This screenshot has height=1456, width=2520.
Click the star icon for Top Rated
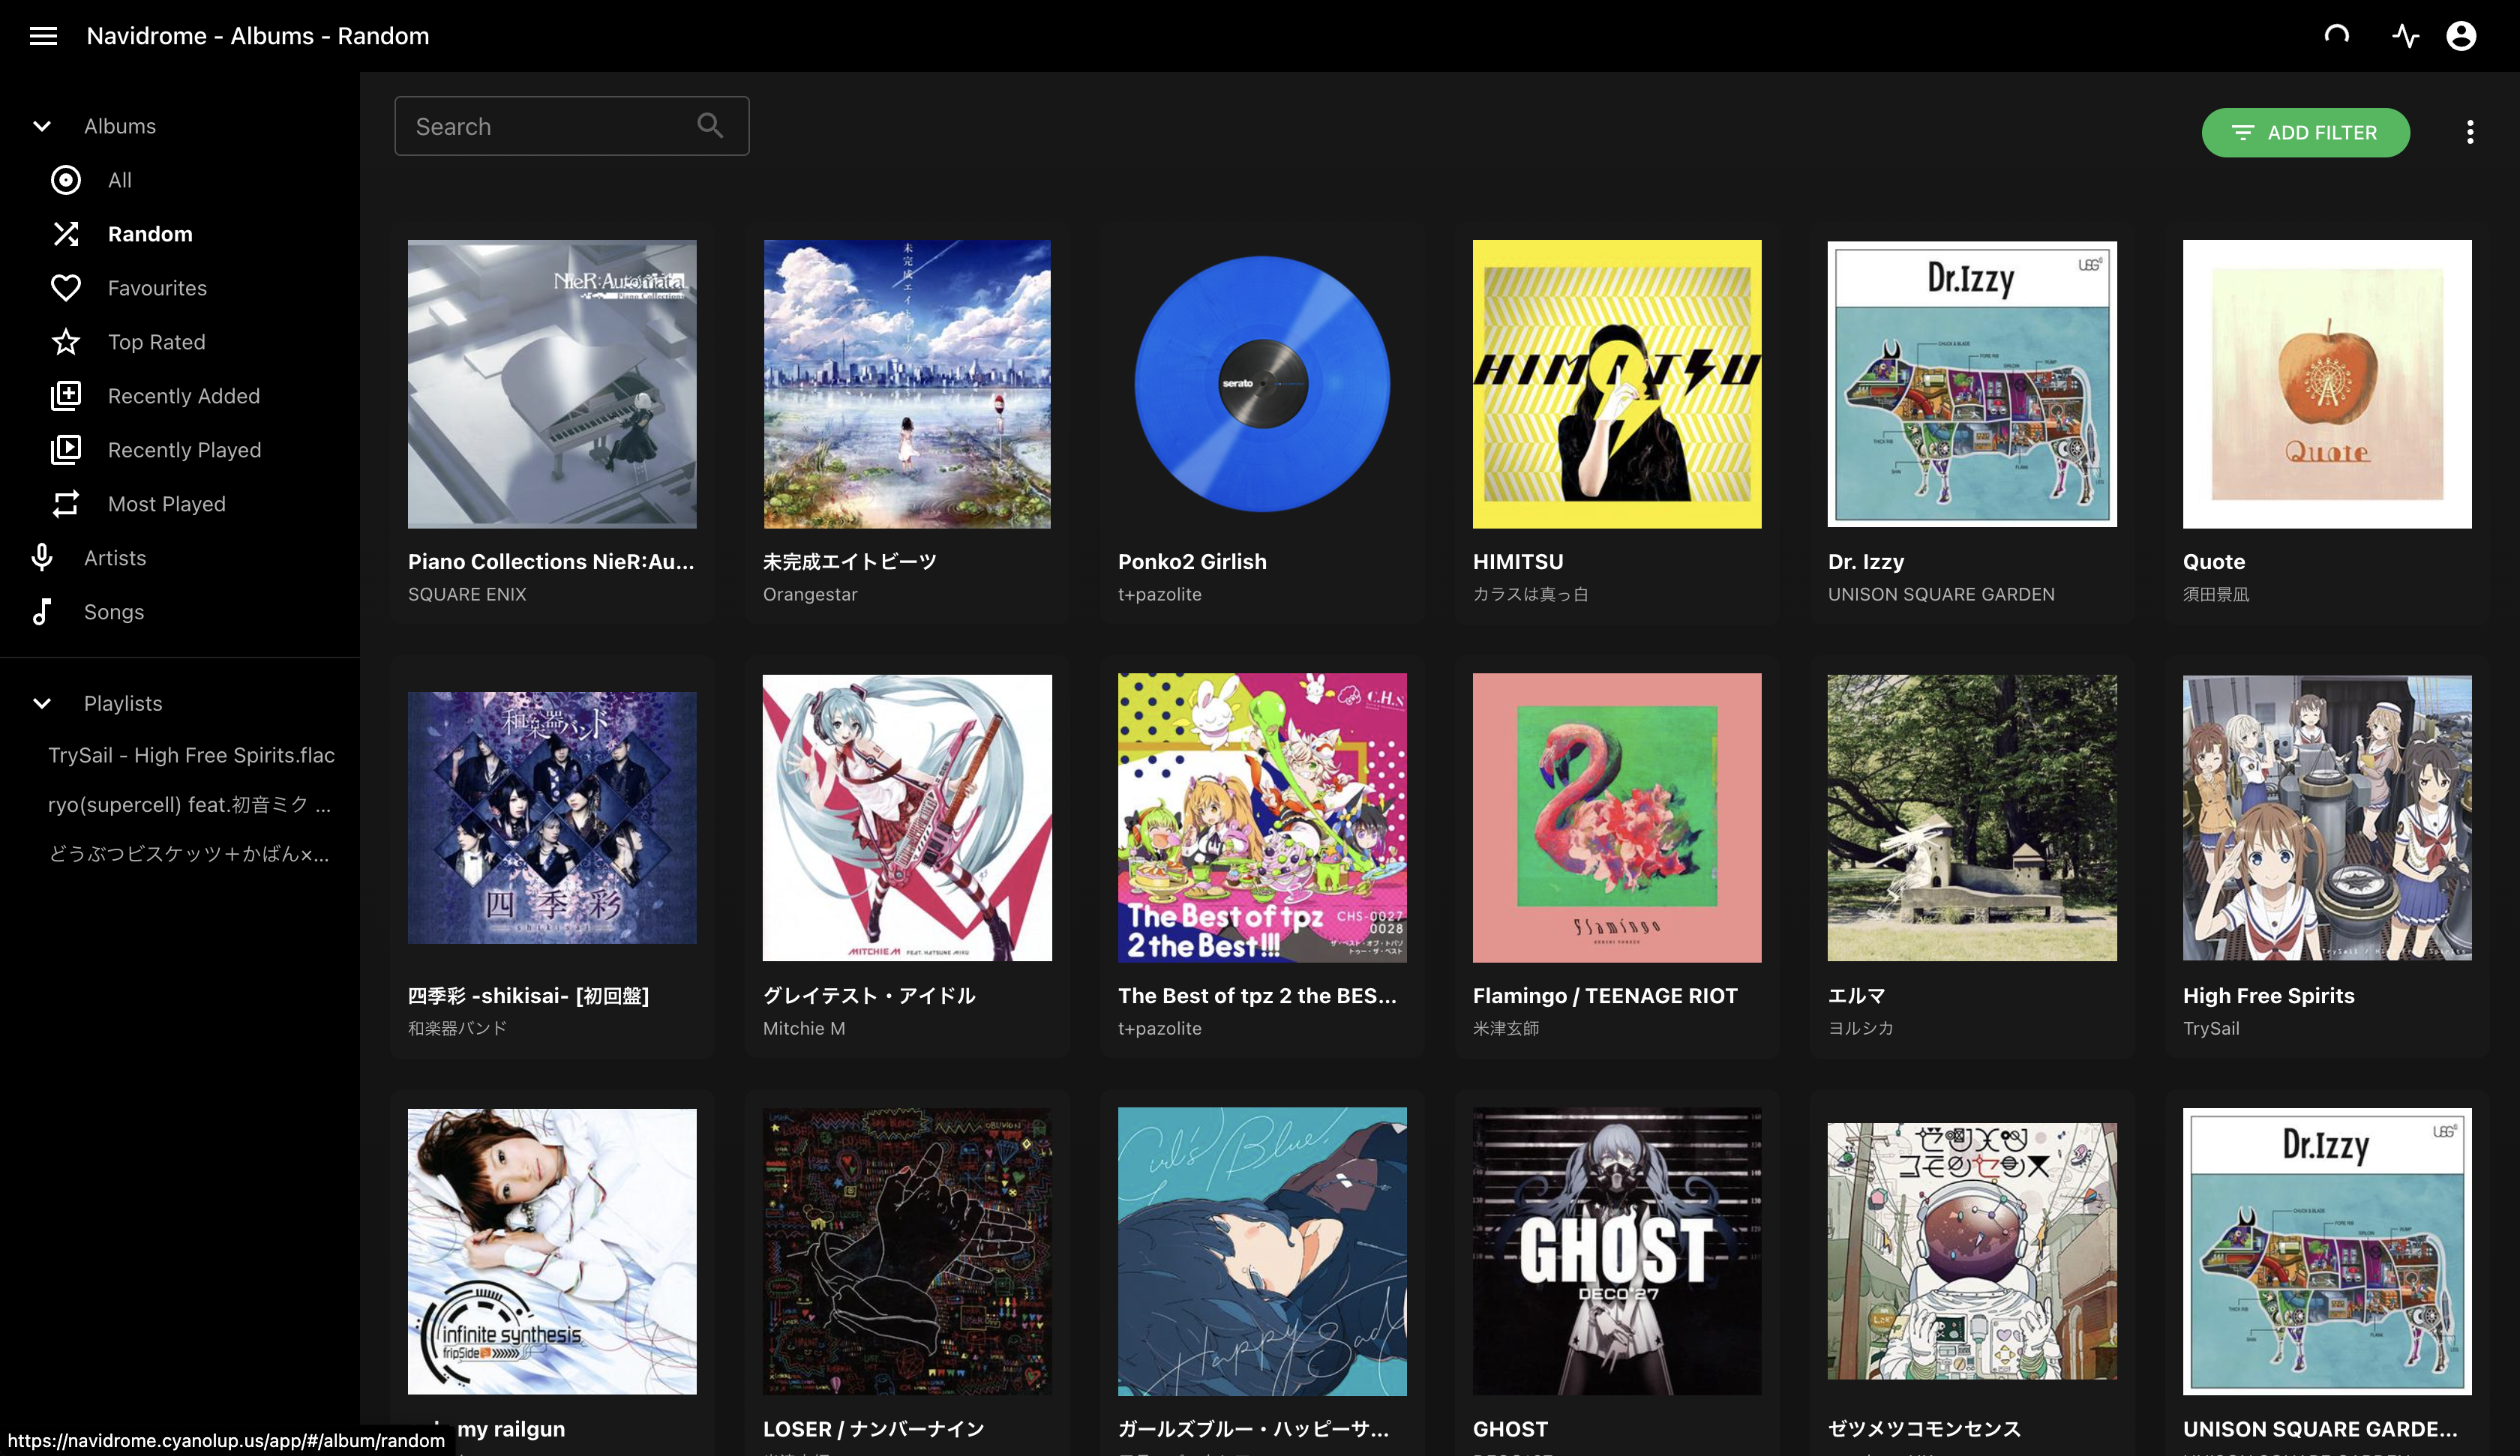coord(66,342)
